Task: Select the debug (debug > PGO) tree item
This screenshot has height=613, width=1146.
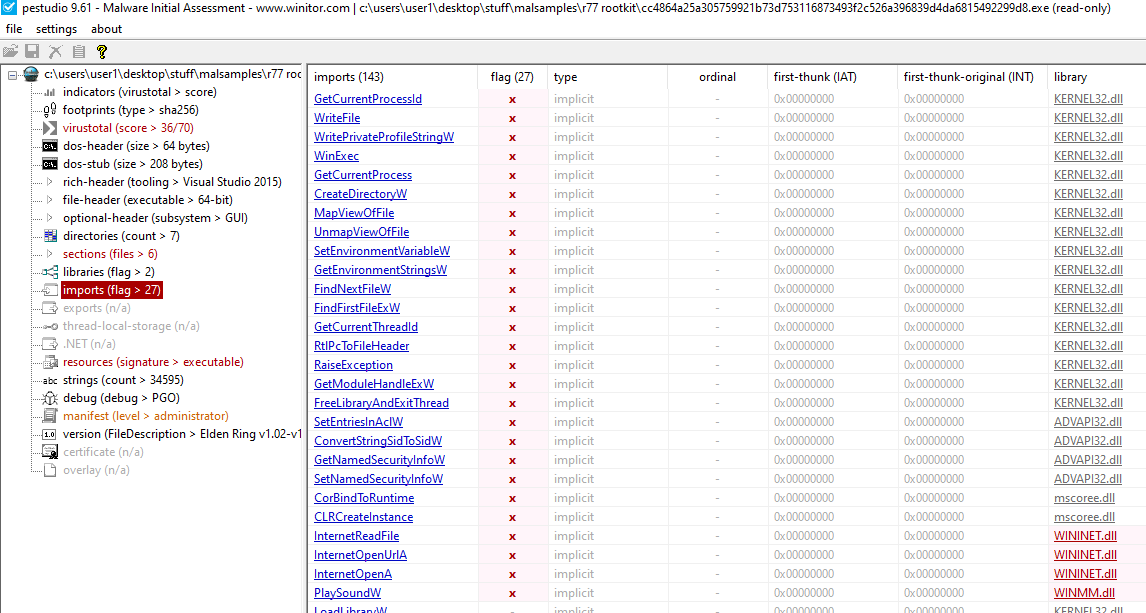Action: (121, 398)
